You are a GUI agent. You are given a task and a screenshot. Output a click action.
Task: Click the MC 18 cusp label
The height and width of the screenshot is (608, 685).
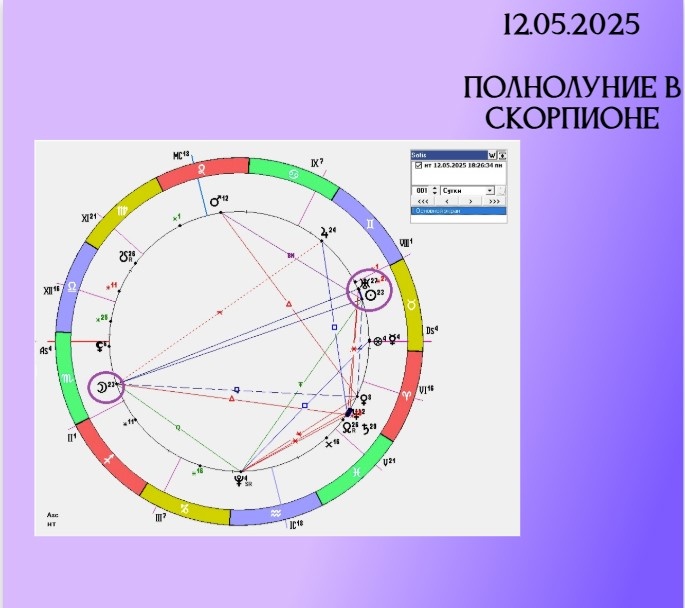(181, 155)
